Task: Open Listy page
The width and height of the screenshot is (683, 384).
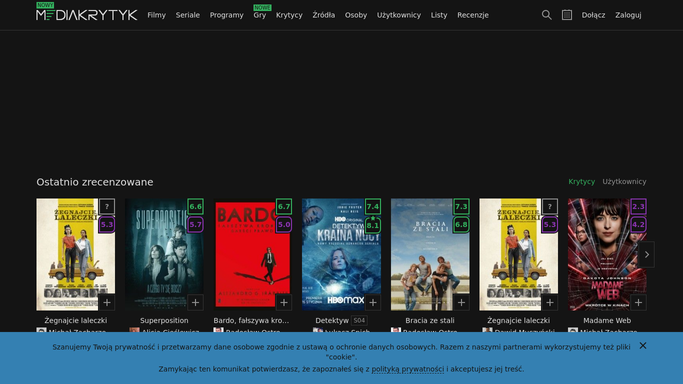Action: point(439,15)
